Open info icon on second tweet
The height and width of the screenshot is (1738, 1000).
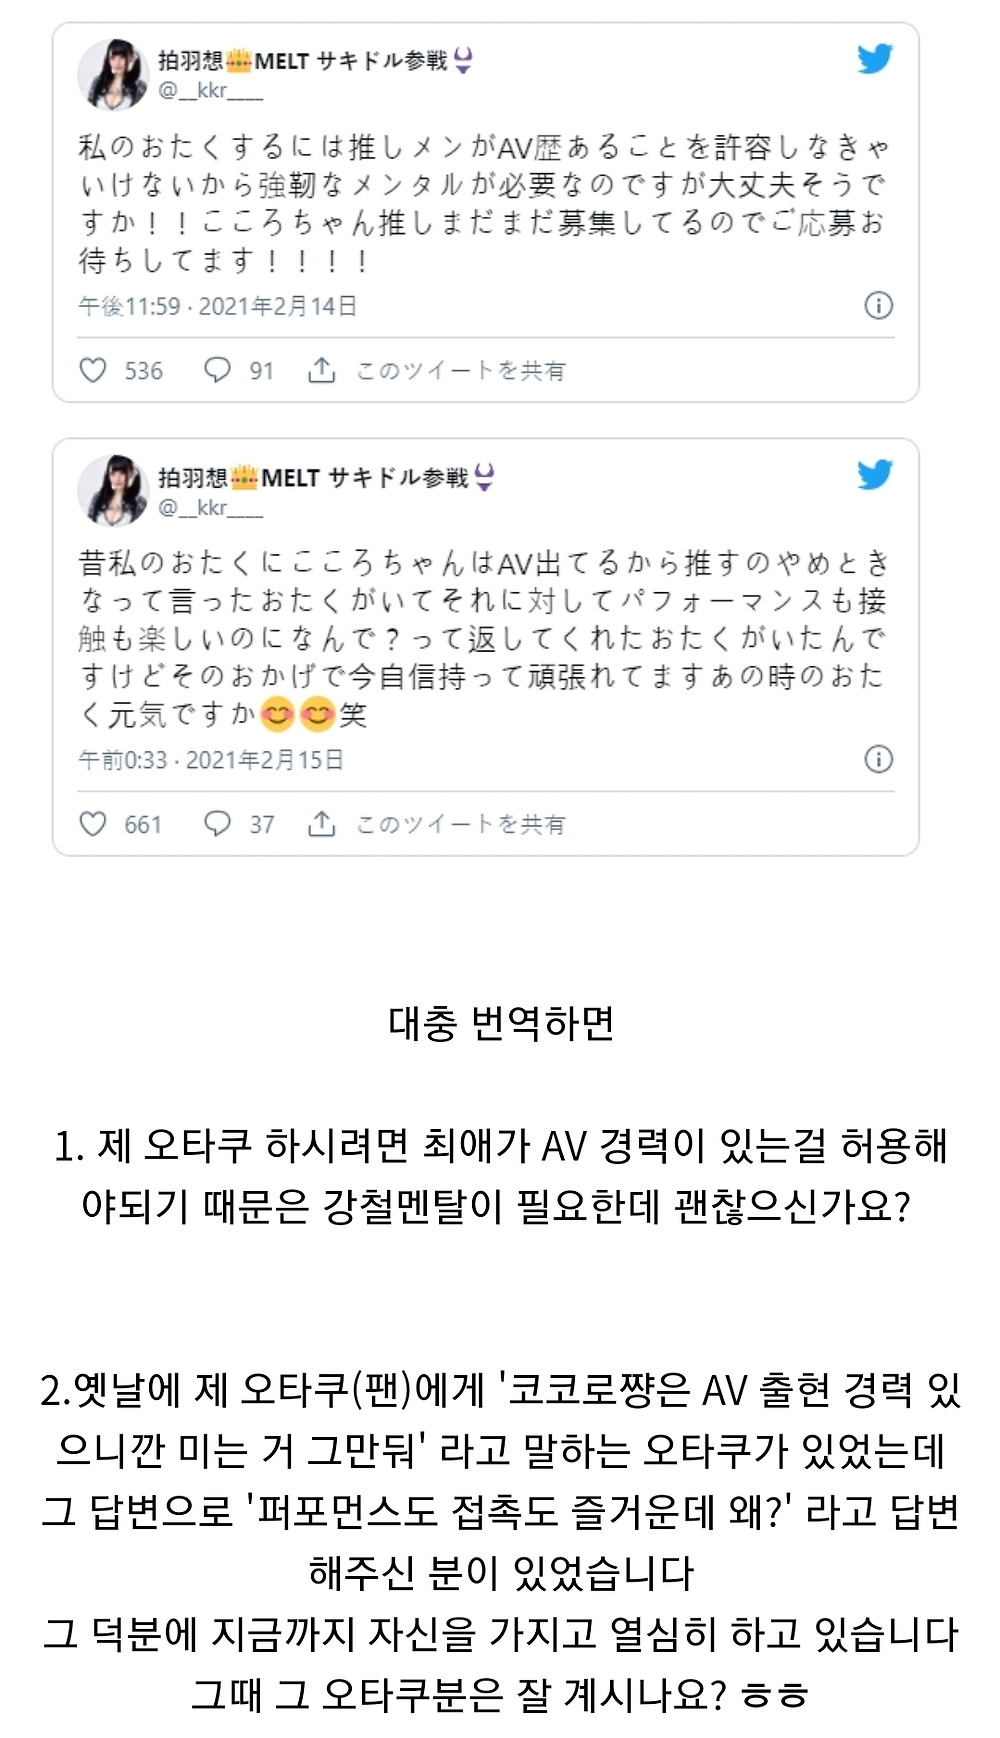tap(878, 759)
